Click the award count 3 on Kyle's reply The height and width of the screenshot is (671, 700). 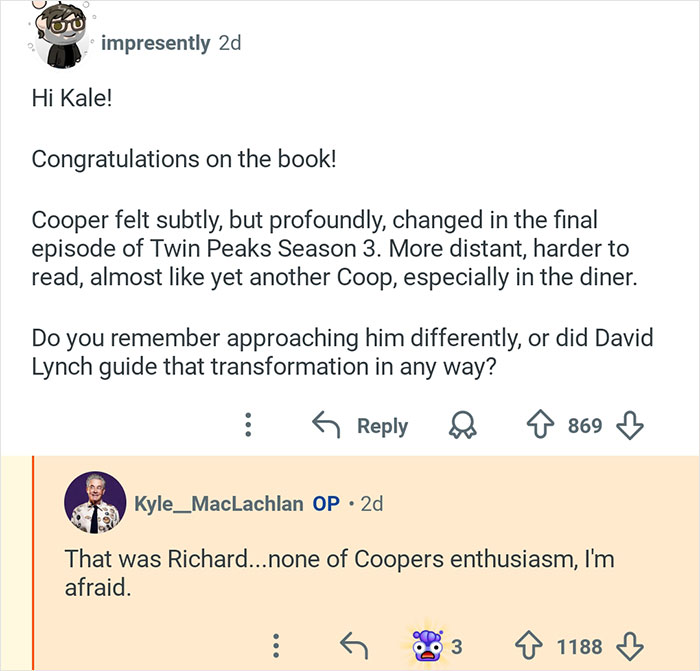[457, 646]
